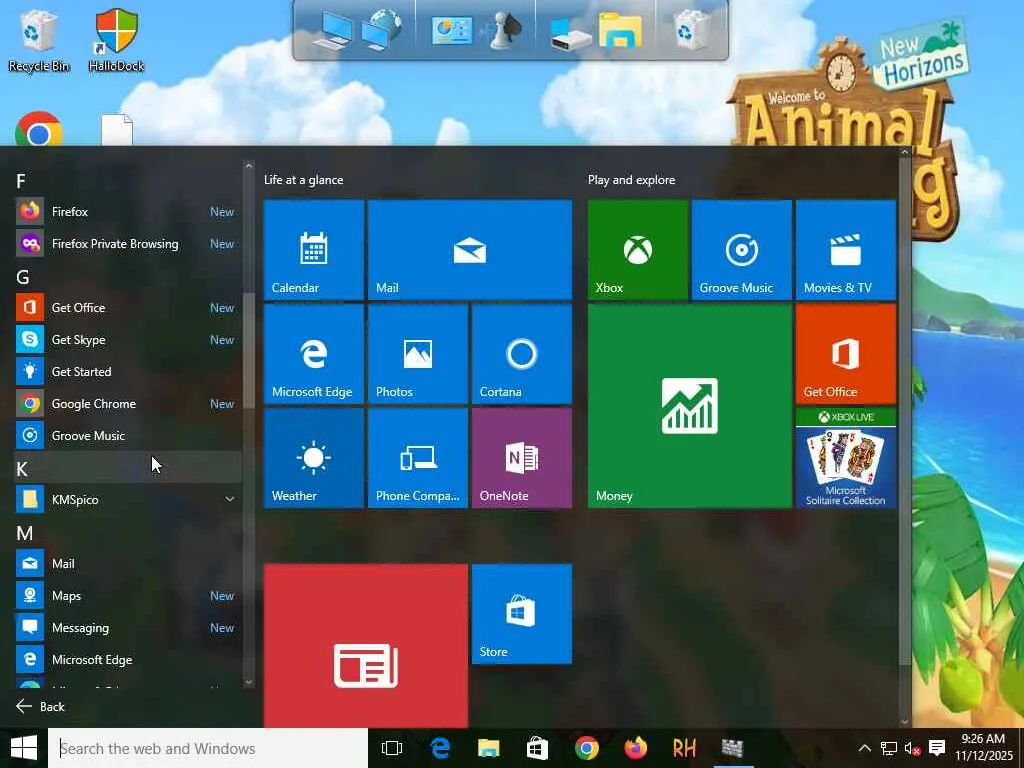
Task: Click the app list scrollbar down arrow
Action: 248,682
